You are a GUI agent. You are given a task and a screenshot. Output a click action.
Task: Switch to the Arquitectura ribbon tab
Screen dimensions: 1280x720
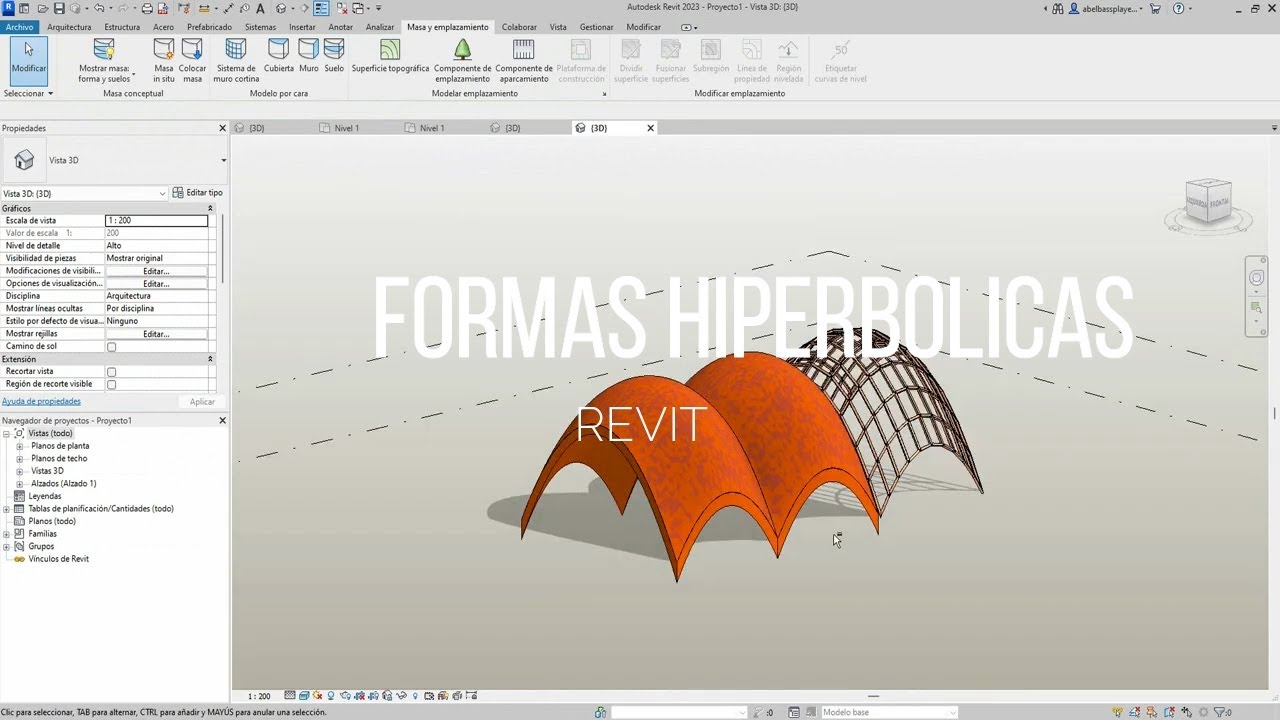69,27
